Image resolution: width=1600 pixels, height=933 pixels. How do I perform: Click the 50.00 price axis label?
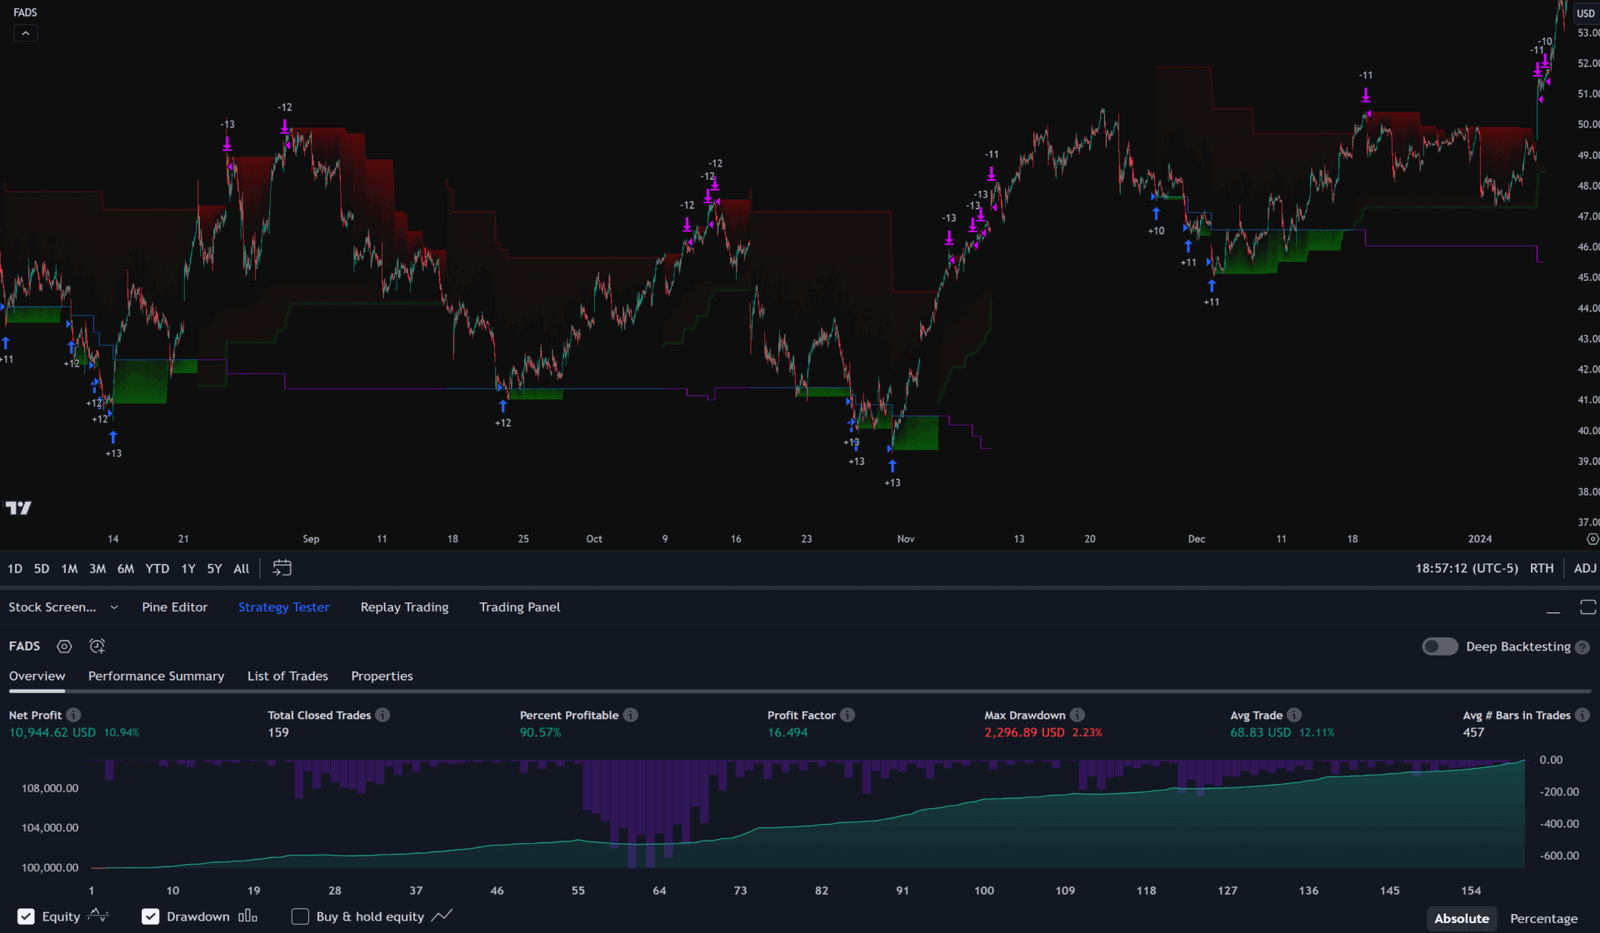tap(1588, 125)
